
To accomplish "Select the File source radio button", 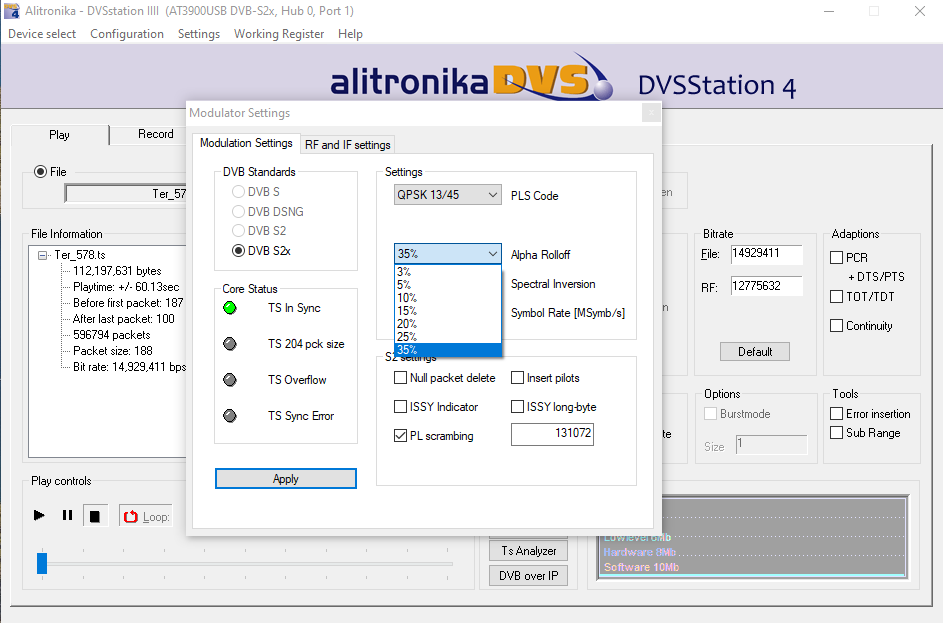I will [40, 172].
